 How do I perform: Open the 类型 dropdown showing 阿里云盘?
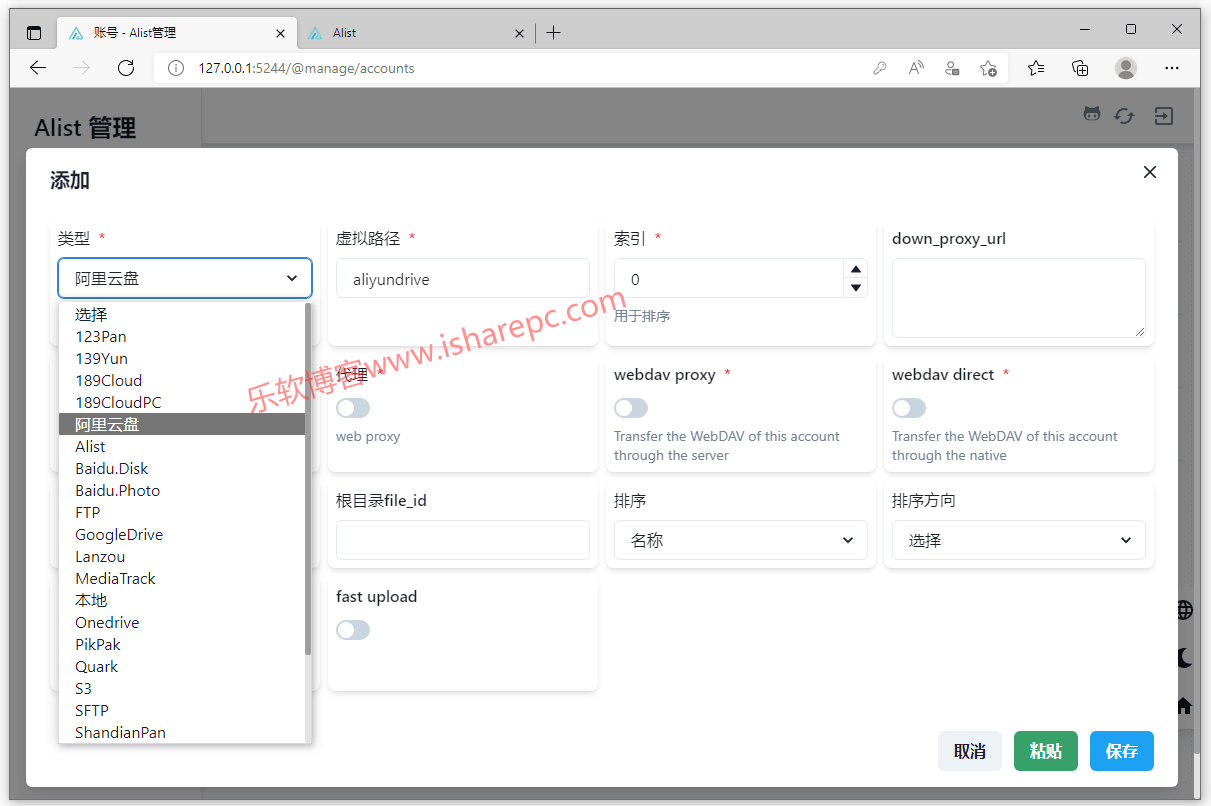pyautogui.click(x=185, y=278)
